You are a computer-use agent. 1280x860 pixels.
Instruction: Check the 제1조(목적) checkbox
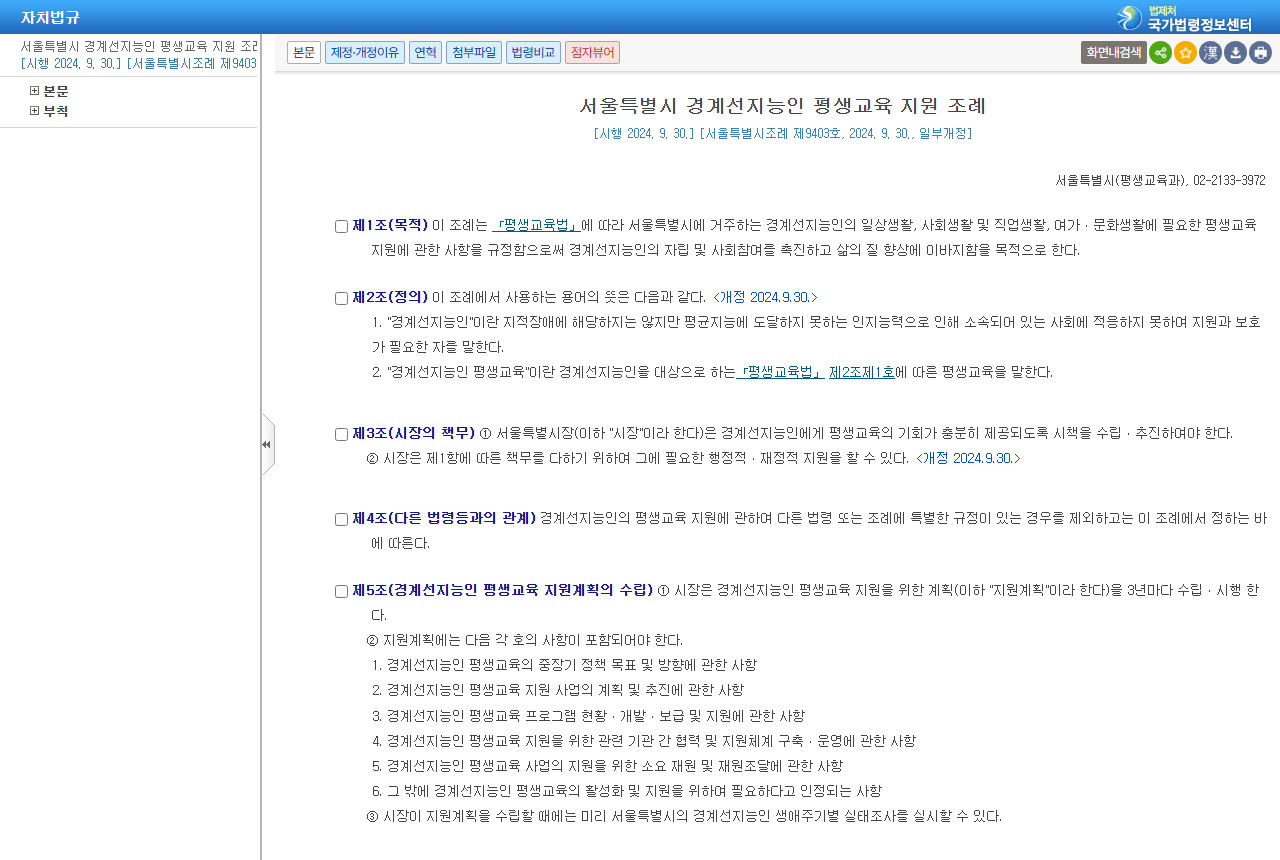pos(341,226)
